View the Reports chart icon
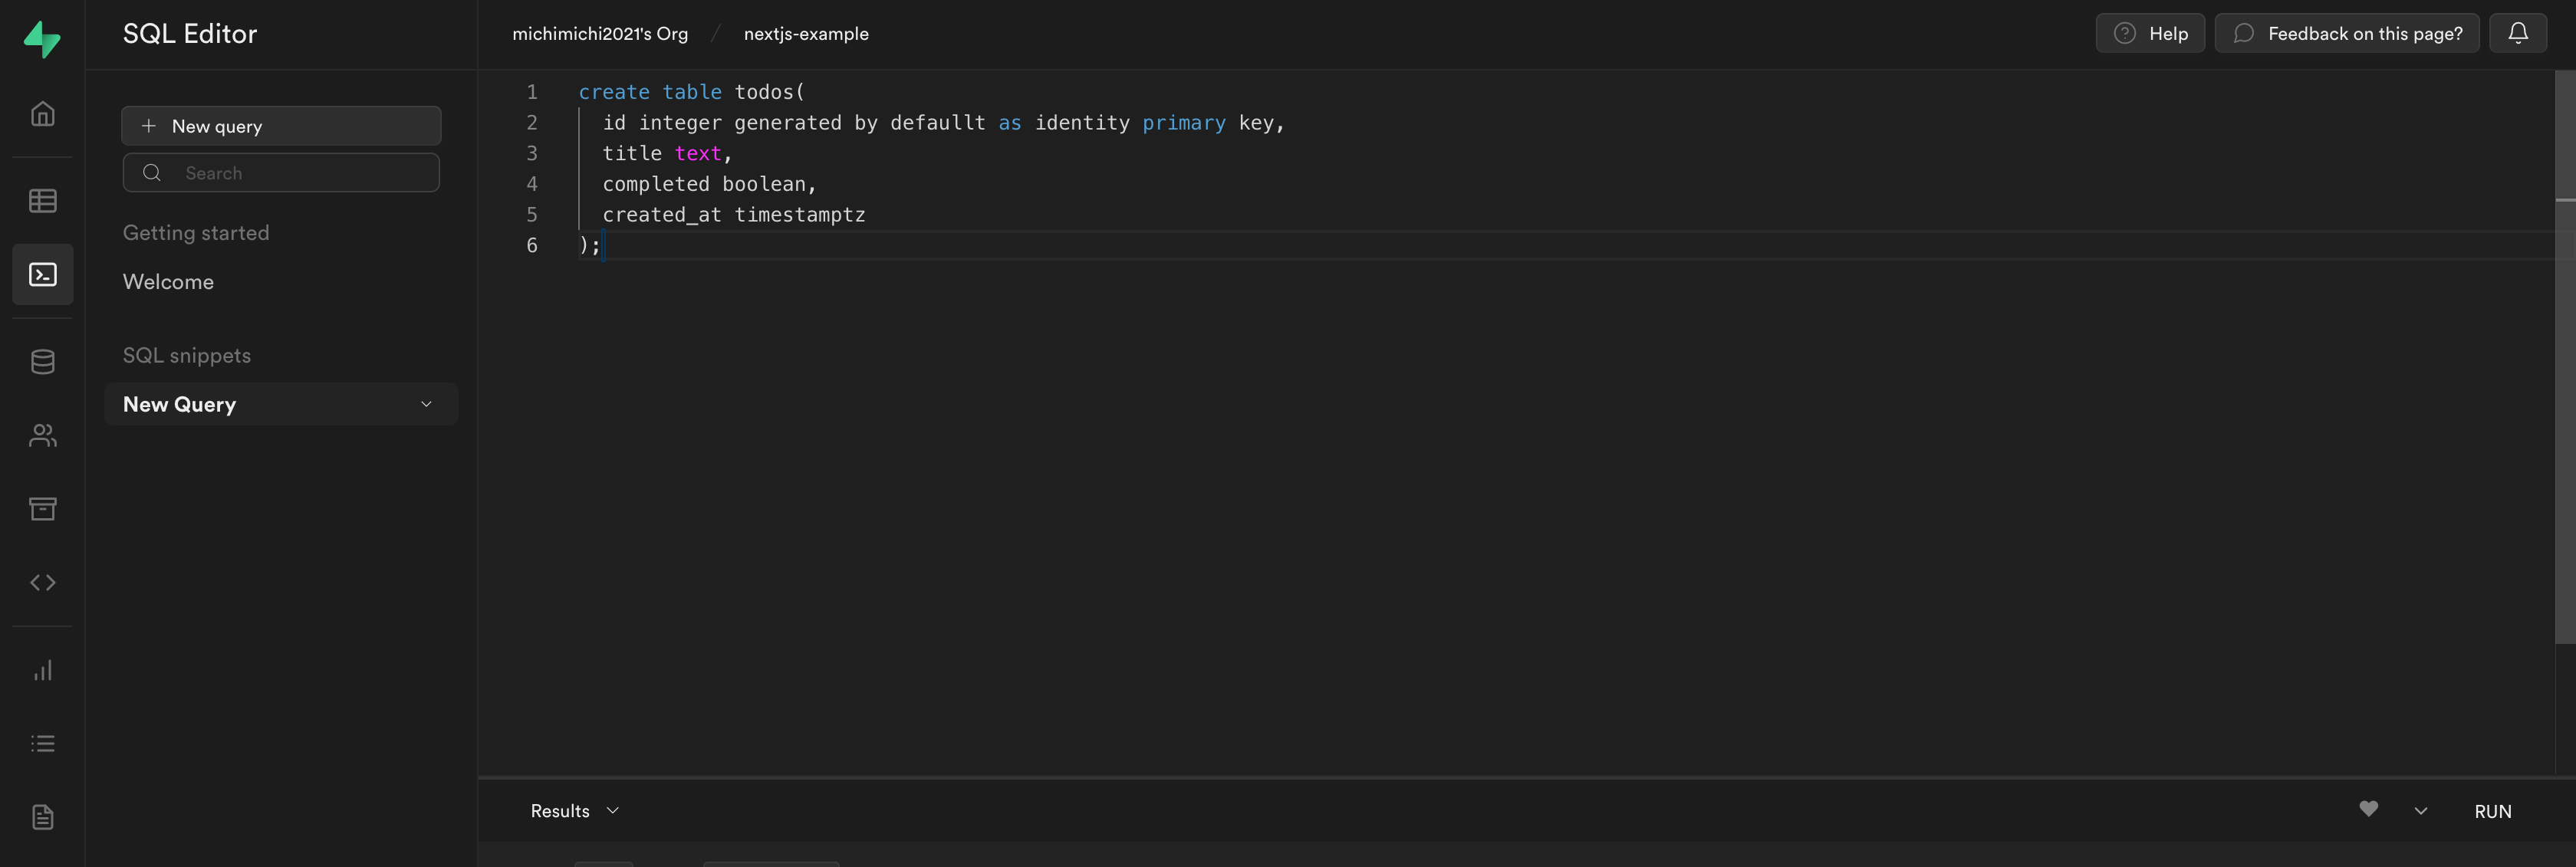Image resolution: width=2576 pixels, height=867 pixels. (42, 670)
